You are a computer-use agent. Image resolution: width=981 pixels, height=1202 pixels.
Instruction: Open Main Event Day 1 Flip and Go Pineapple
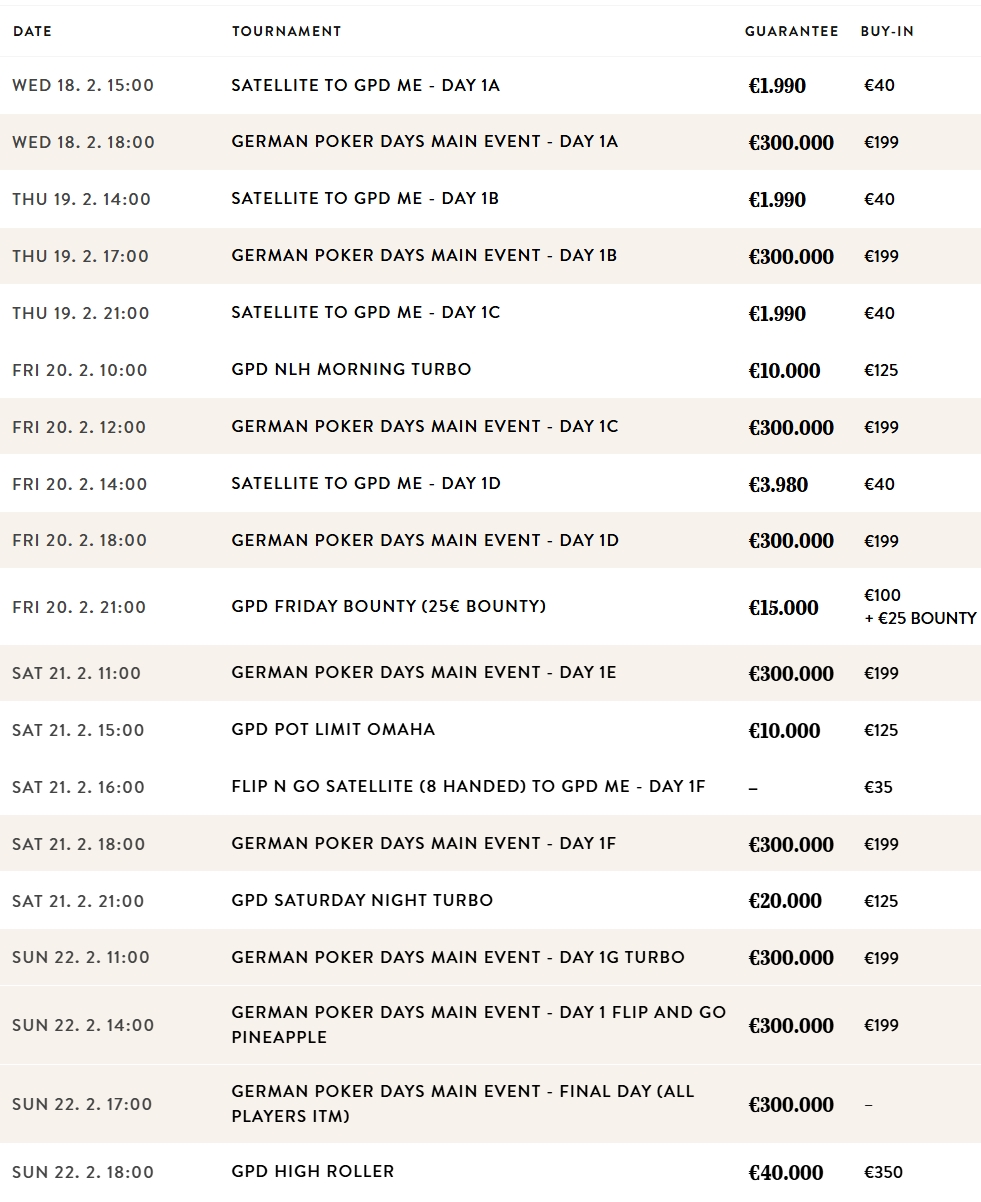click(x=478, y=1024)
